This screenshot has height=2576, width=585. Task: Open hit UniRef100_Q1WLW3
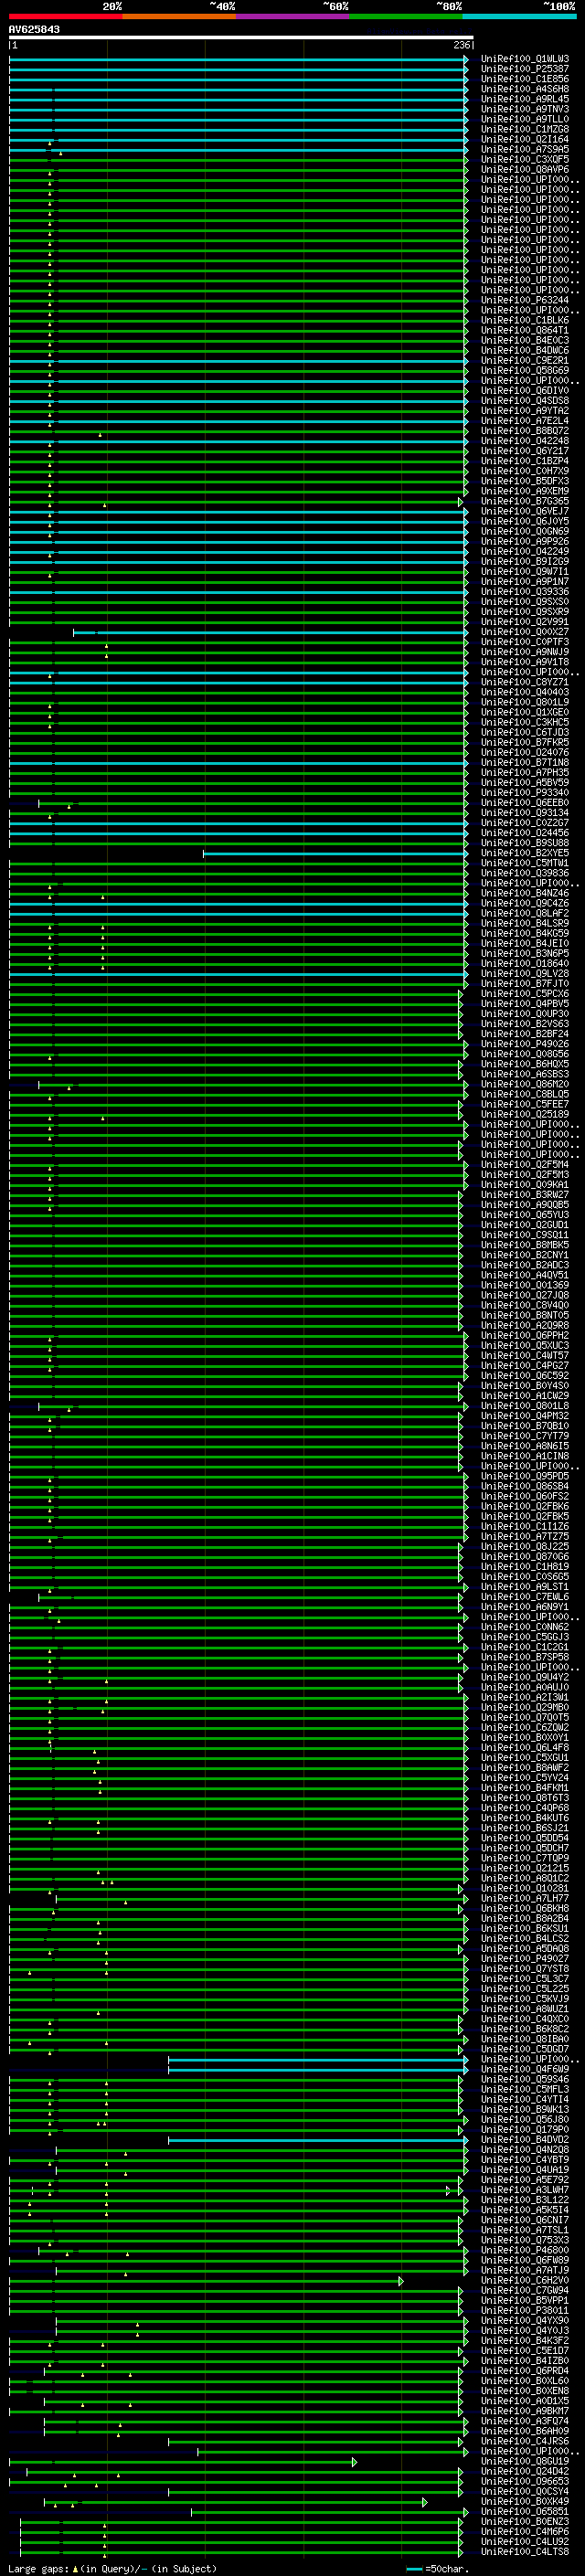[x=524, y=59]
